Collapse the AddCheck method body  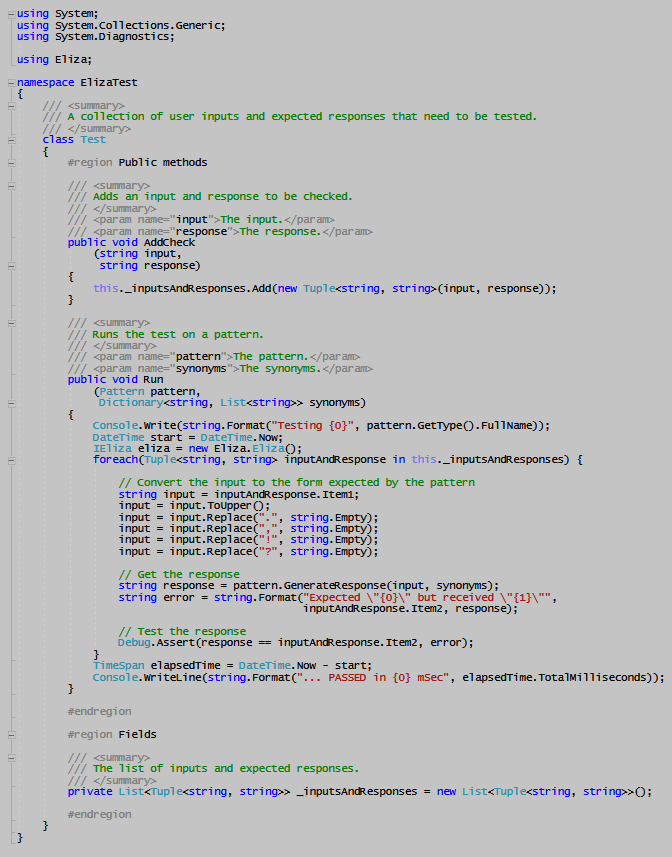[11, 266]
